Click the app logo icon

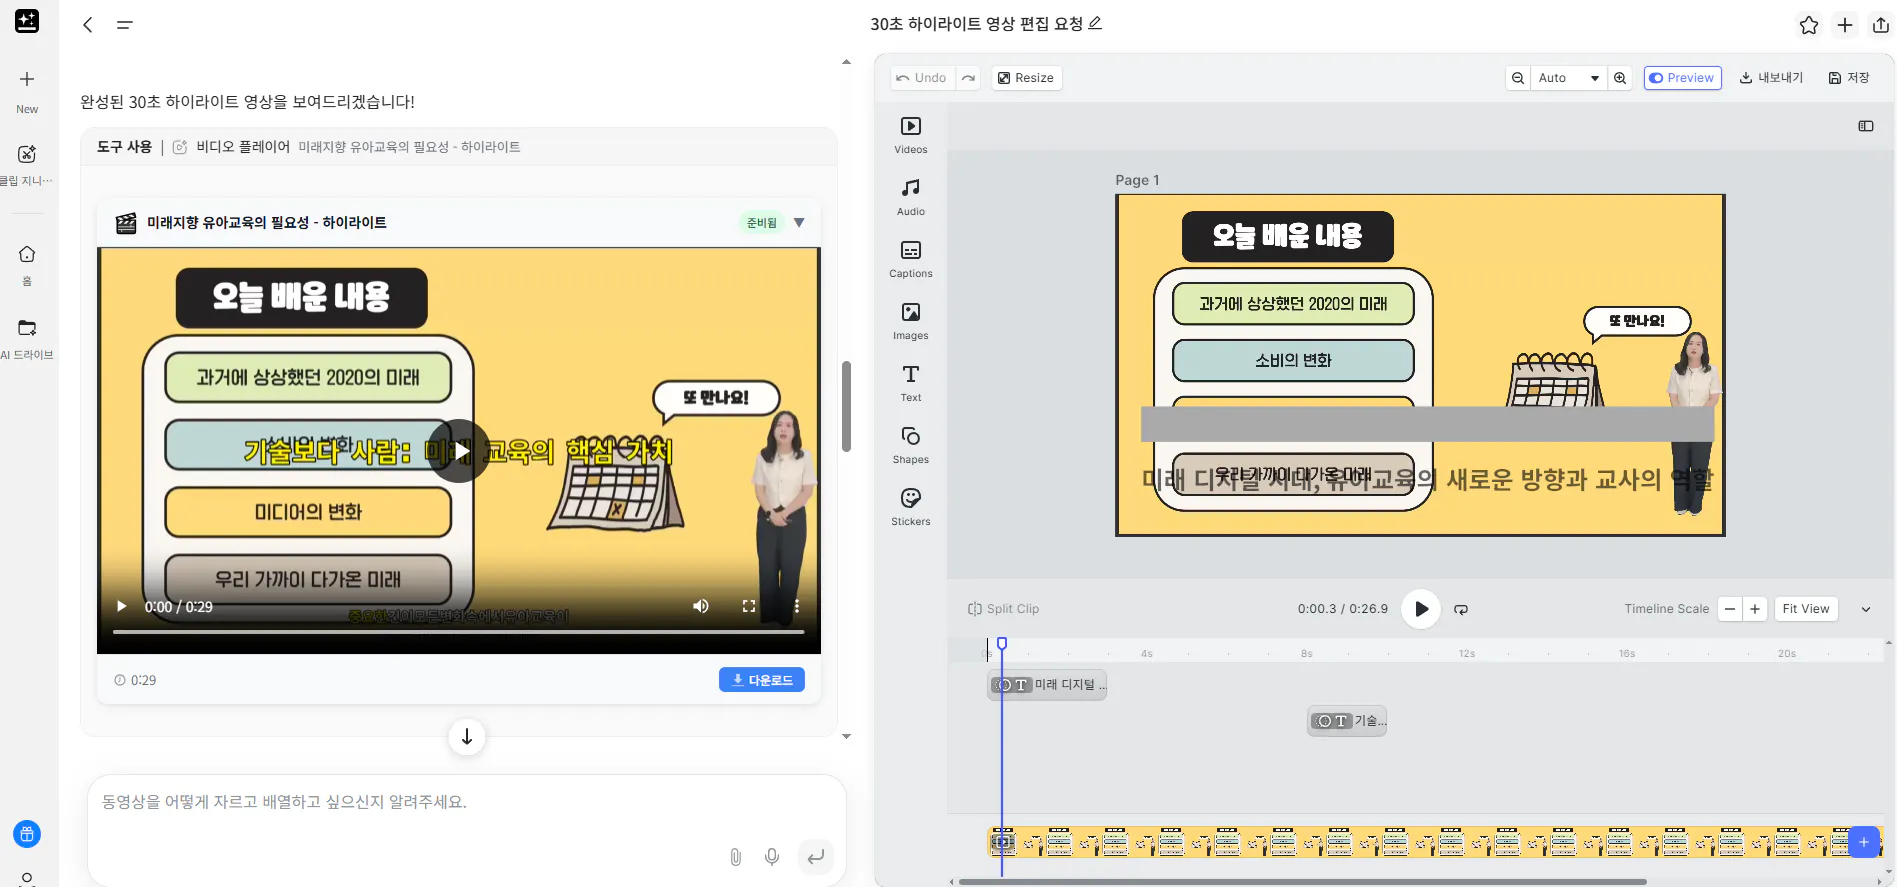pos(27,21)
